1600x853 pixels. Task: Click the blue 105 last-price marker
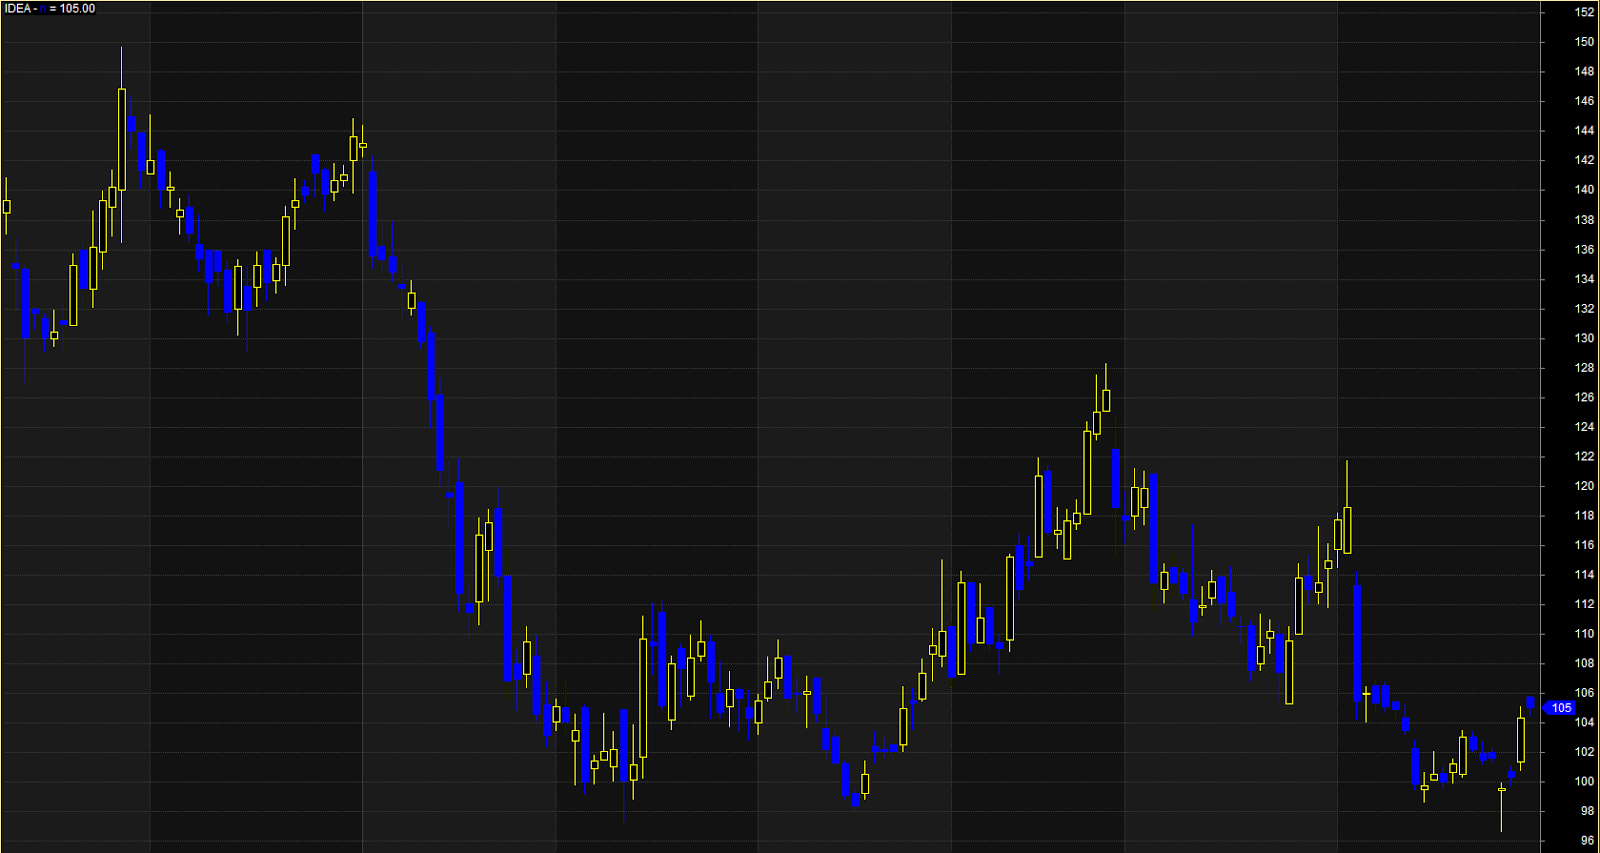(x=1560, y=708)
